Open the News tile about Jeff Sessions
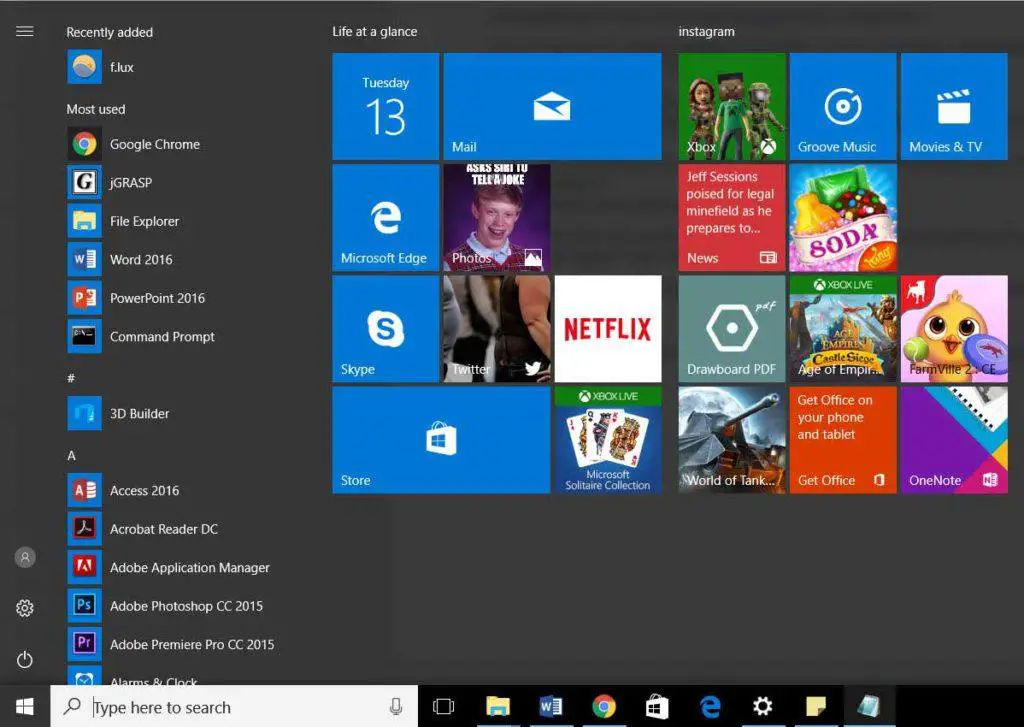The image size is (1024, 727). [732, 218]
